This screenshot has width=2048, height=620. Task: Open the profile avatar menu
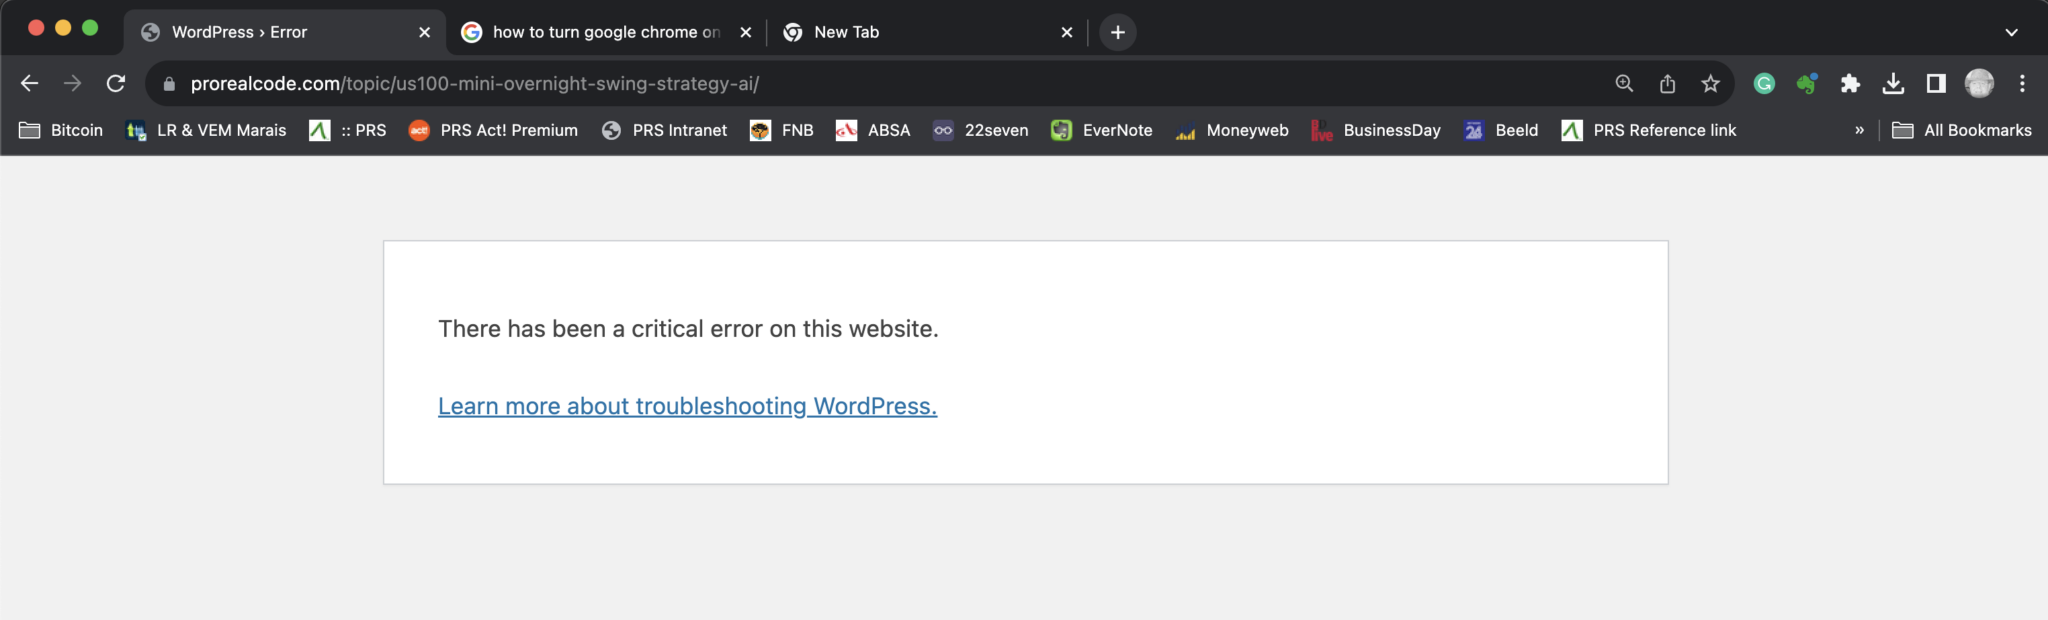1979,84
